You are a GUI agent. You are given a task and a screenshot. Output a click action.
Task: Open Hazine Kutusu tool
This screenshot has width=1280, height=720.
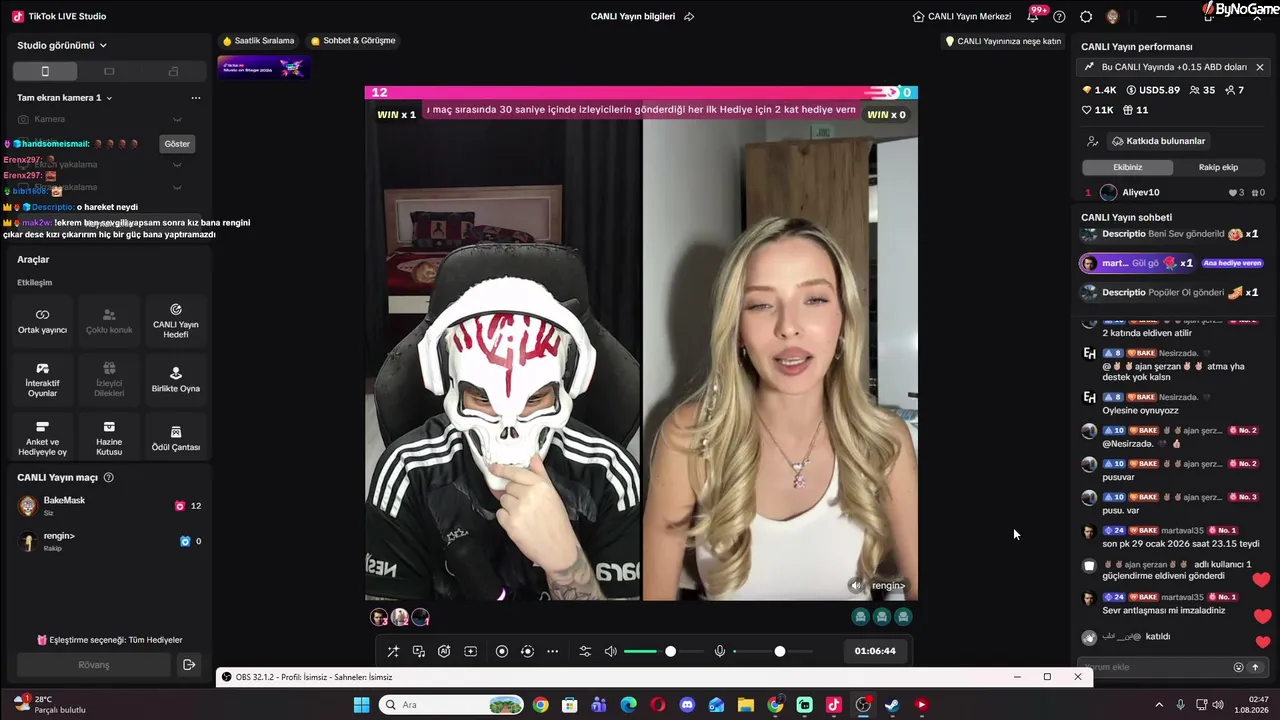pos(109,438)
